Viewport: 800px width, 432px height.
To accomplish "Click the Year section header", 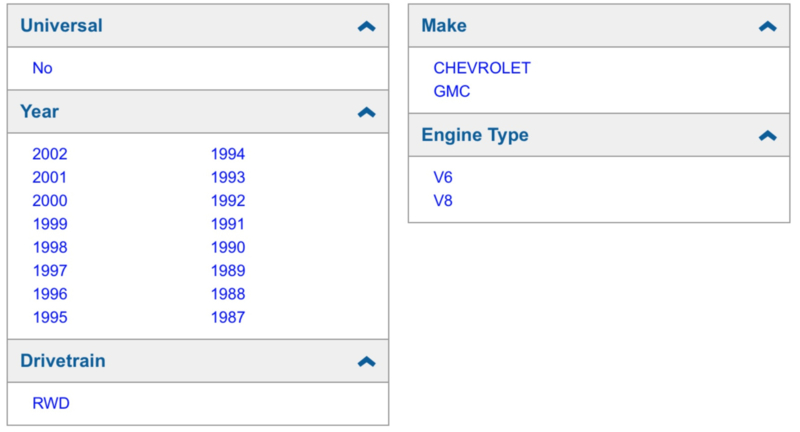I will pyautogui.click(x=198, y=112).
